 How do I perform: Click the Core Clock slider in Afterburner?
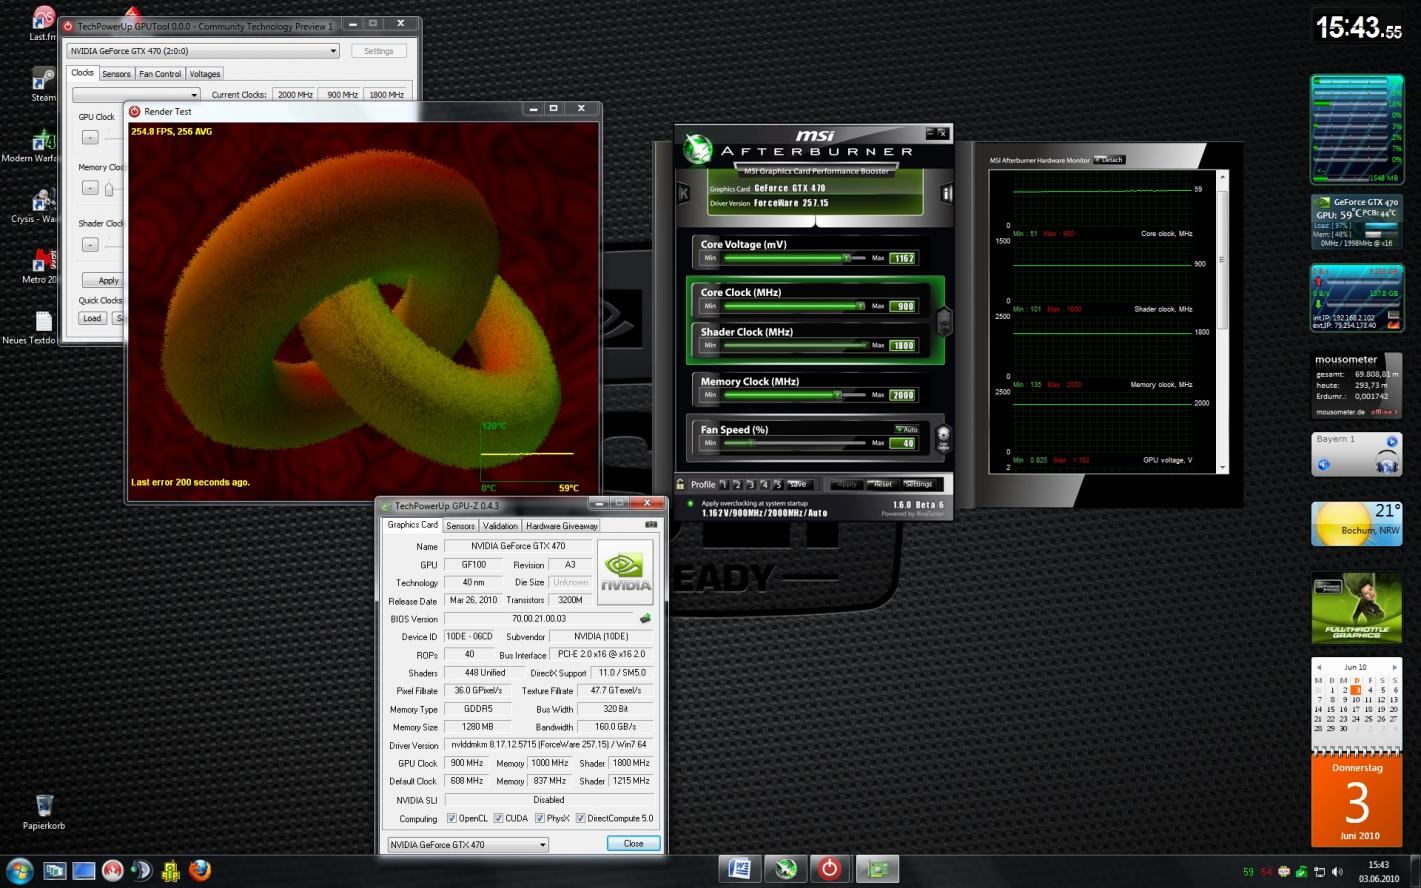pos(794,306)
